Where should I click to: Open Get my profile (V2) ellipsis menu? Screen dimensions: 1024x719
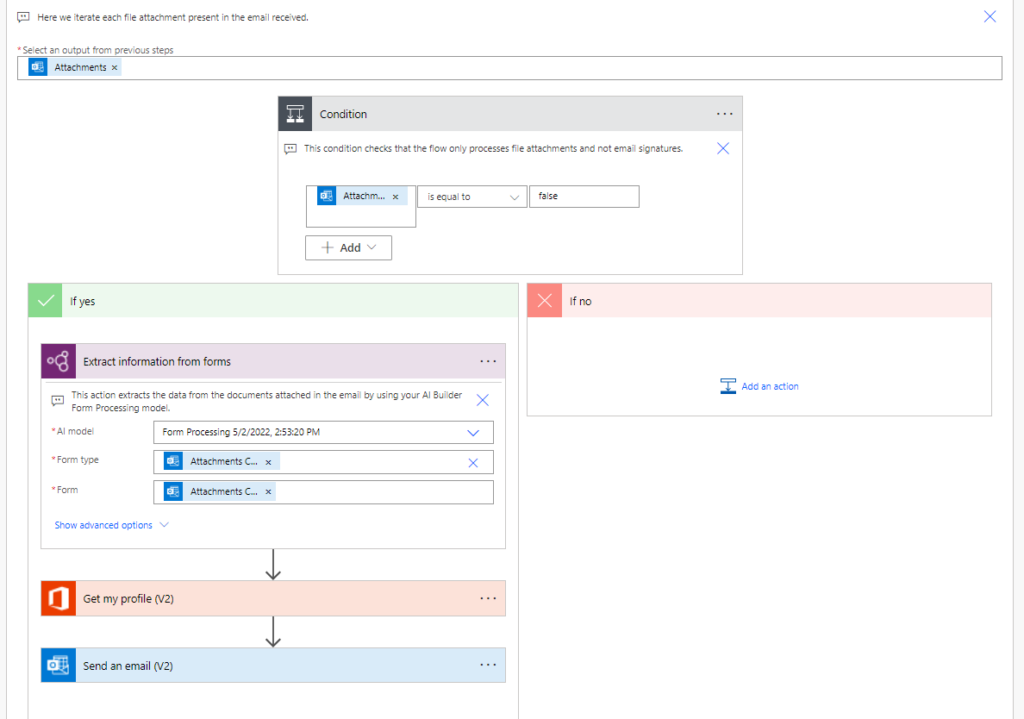pos(488,598)
